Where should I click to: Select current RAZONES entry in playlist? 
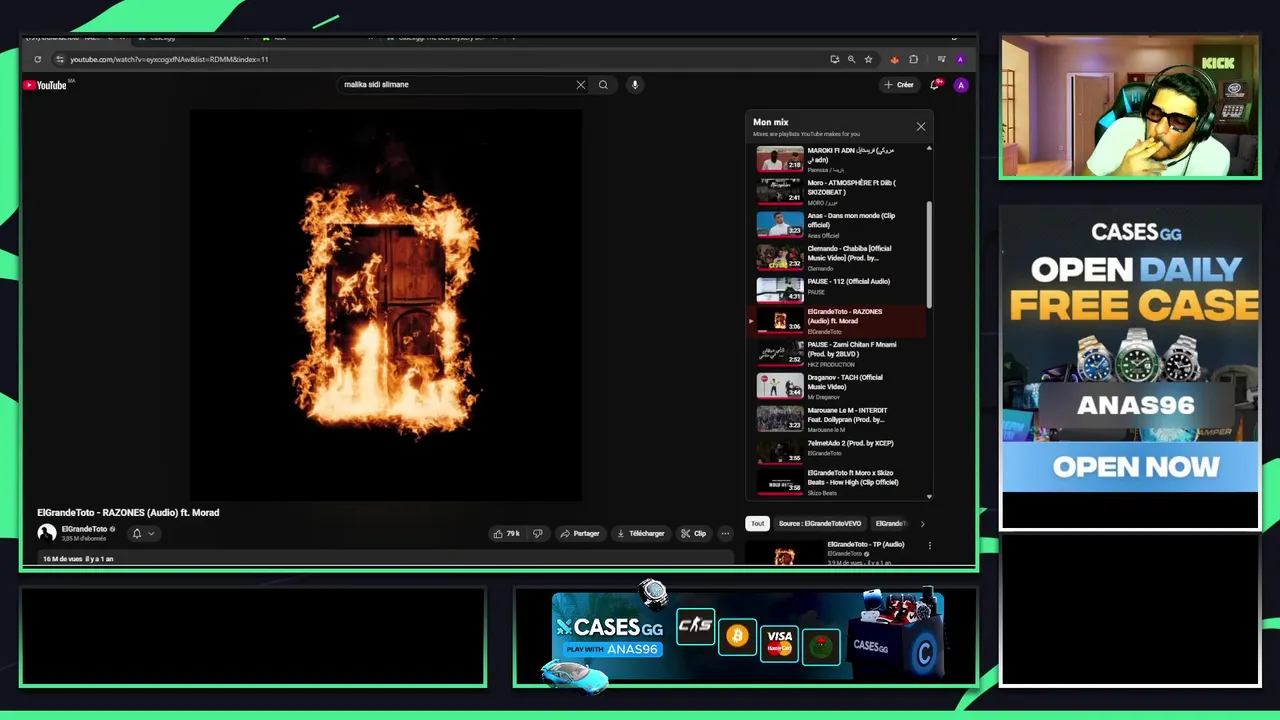tap(838, 321)
